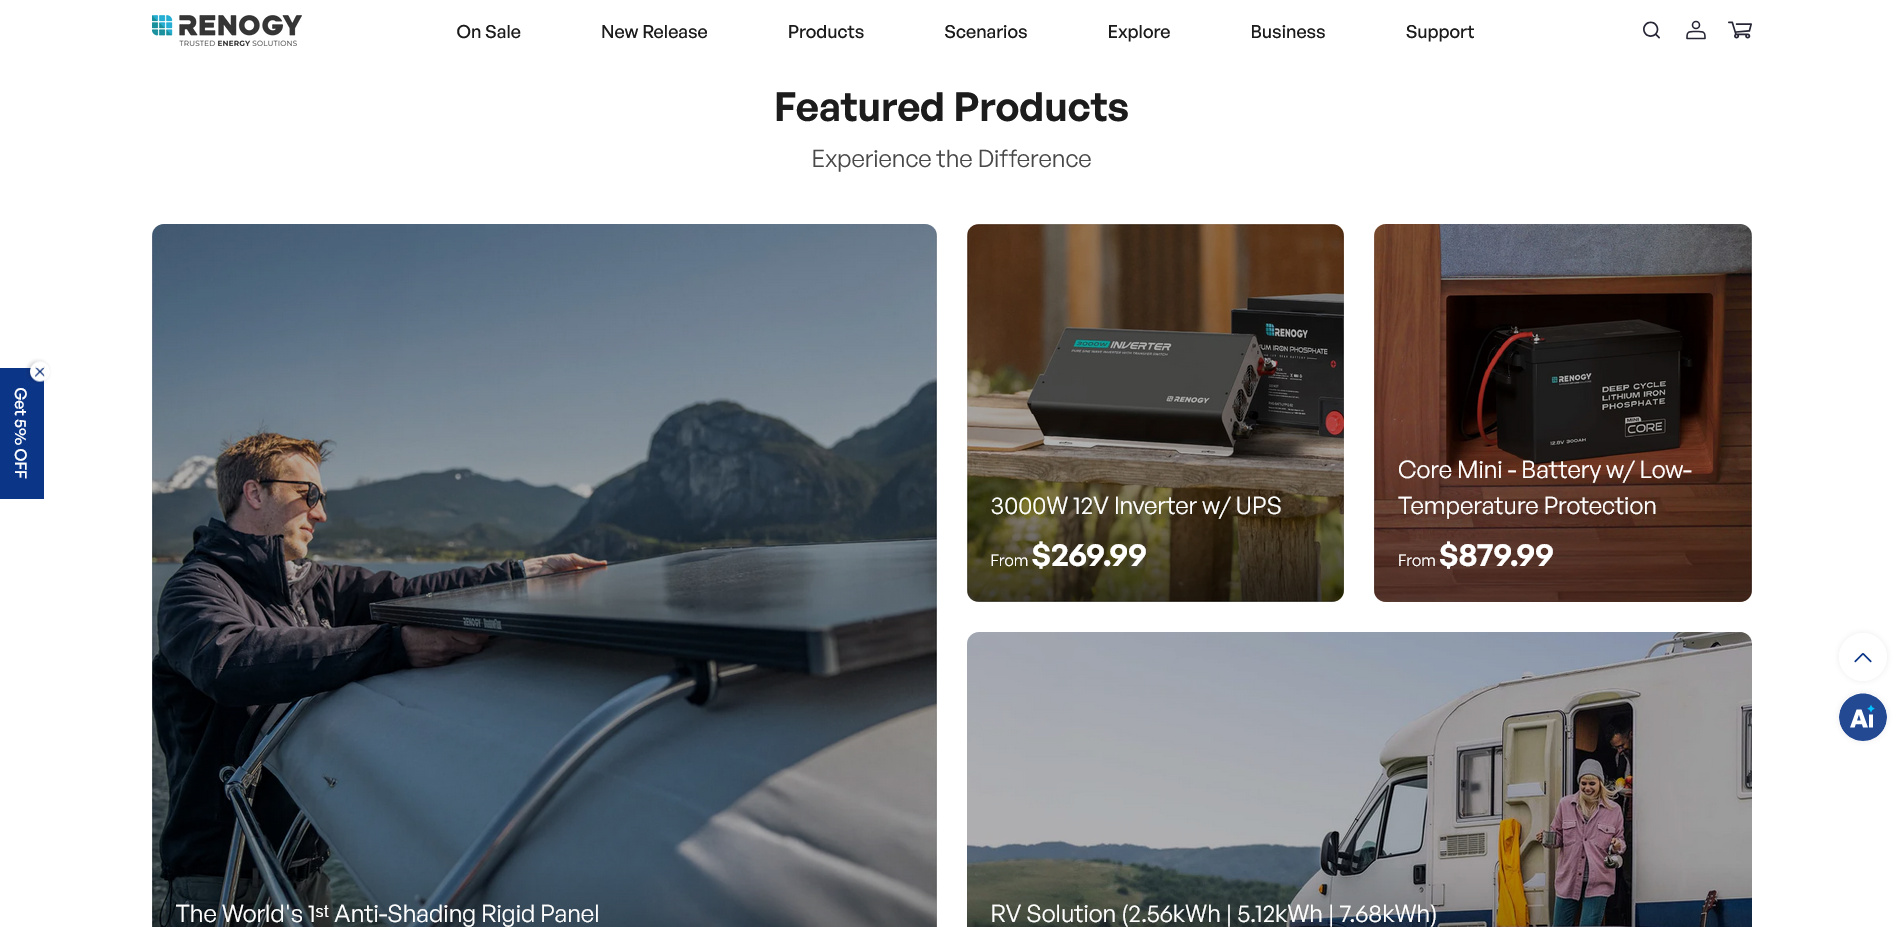This screenshot has width=1903, height=927.
Task: Dismiss the Get 5% OFF tab
Action: (x=39, y=372)
